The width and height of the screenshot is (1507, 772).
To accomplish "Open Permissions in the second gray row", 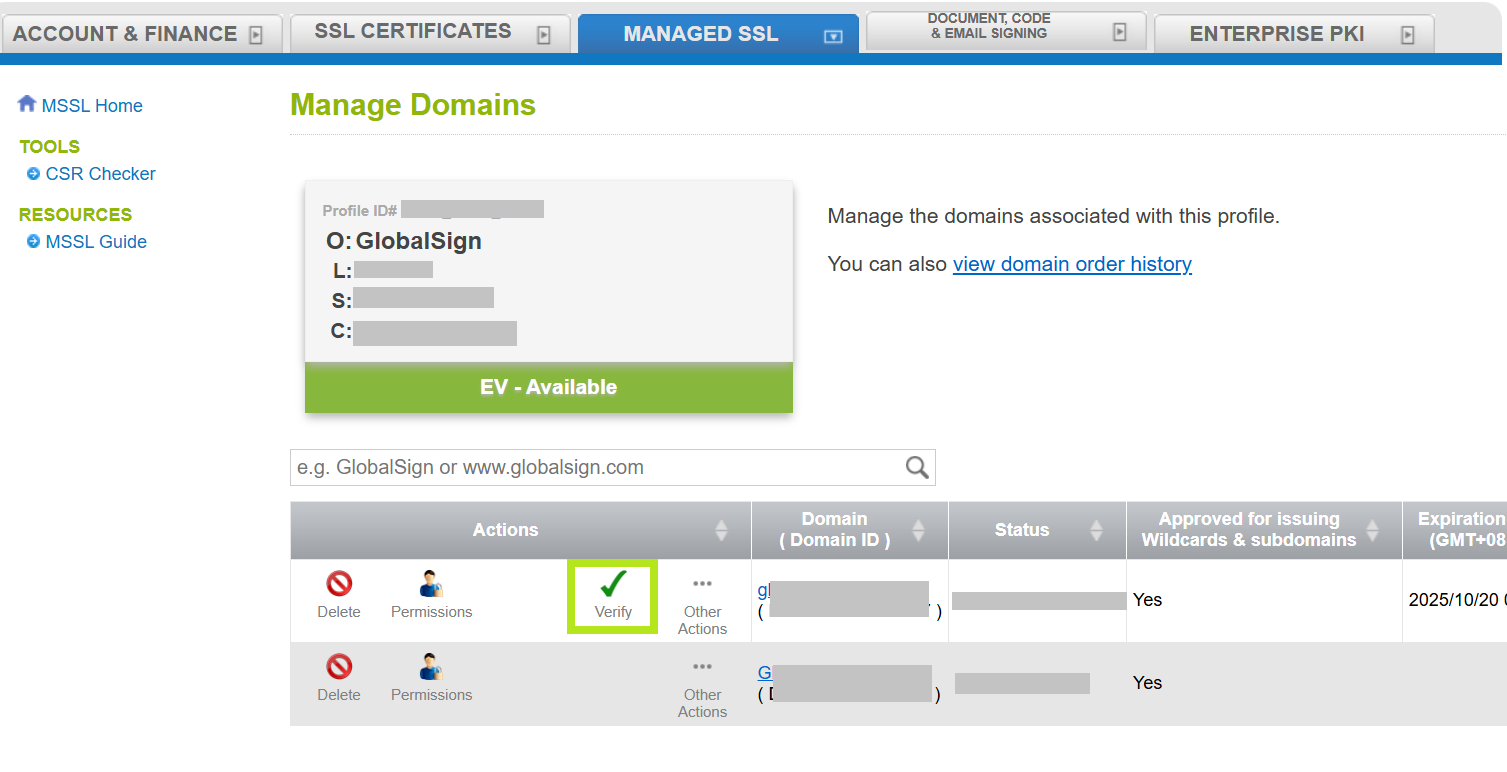I will 431,678.
